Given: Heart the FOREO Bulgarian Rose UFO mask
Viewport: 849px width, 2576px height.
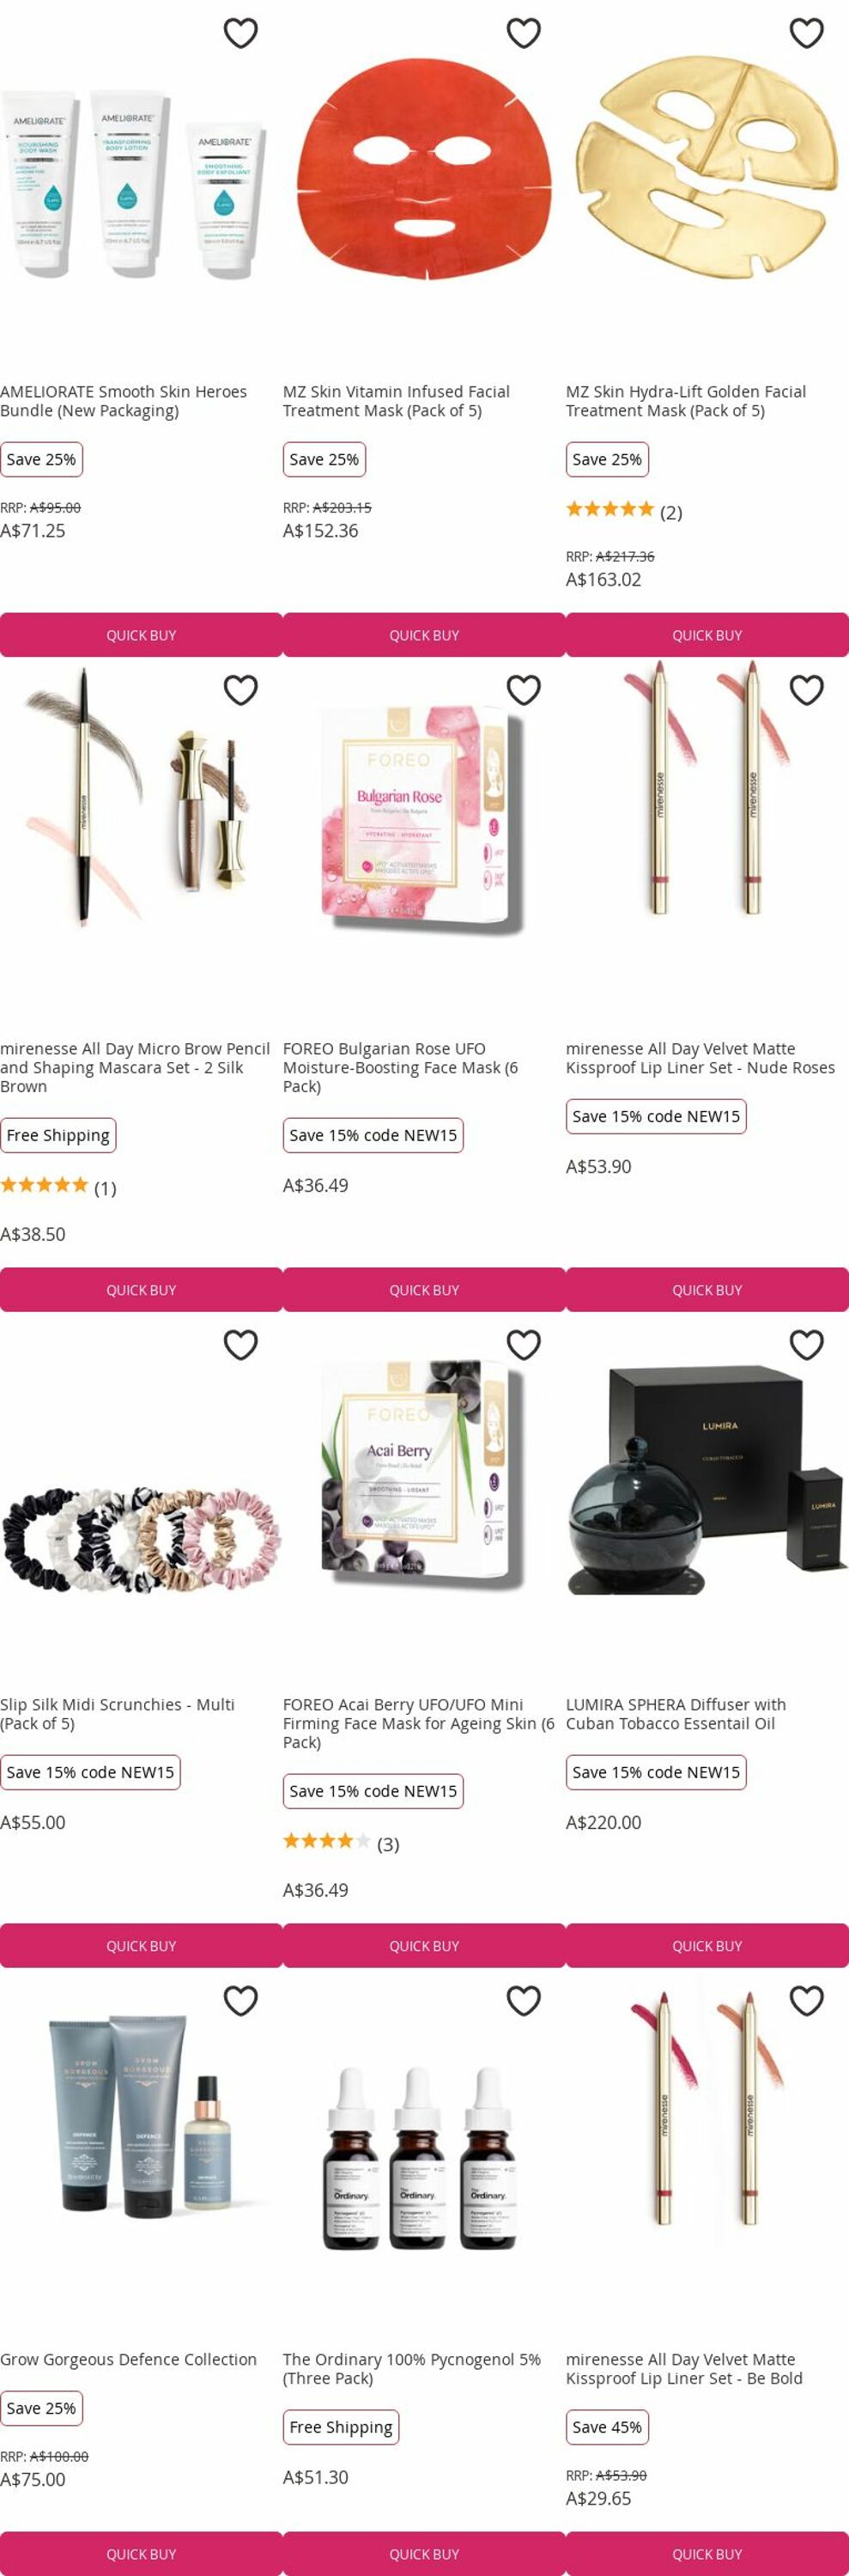Looking at the screenshot, I should (523, 689).
